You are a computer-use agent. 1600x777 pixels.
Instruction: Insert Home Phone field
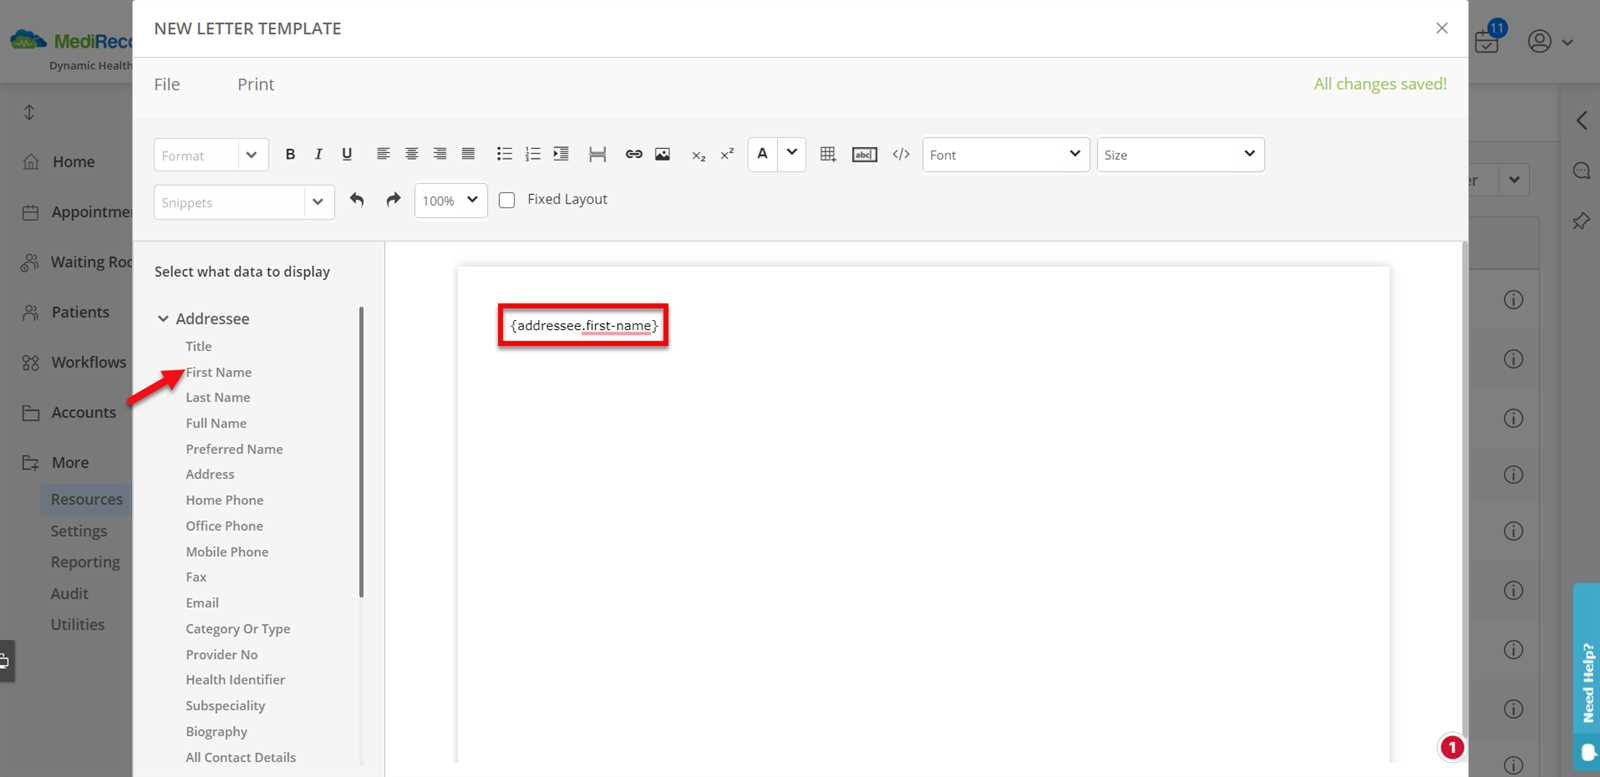click(225, 500)
